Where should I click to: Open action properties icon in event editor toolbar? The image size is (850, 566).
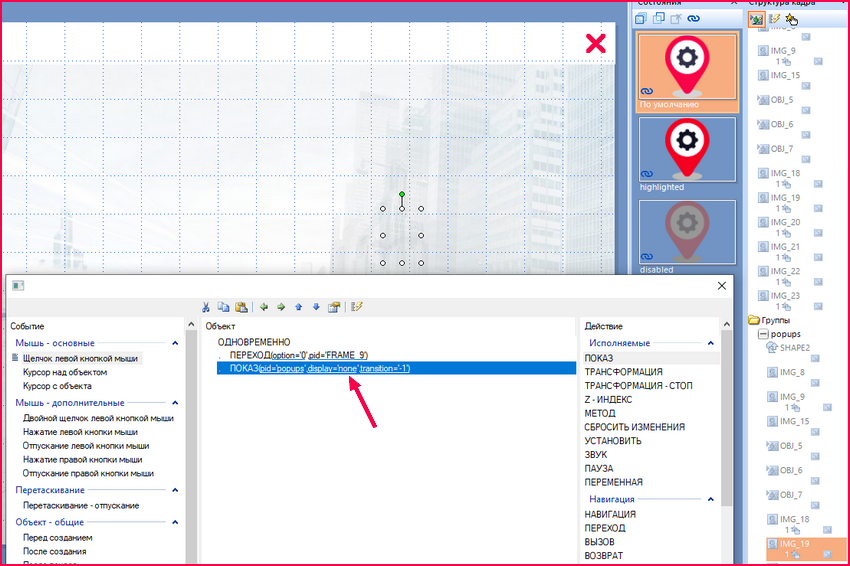pyautogui.click(x=334, y=307)
